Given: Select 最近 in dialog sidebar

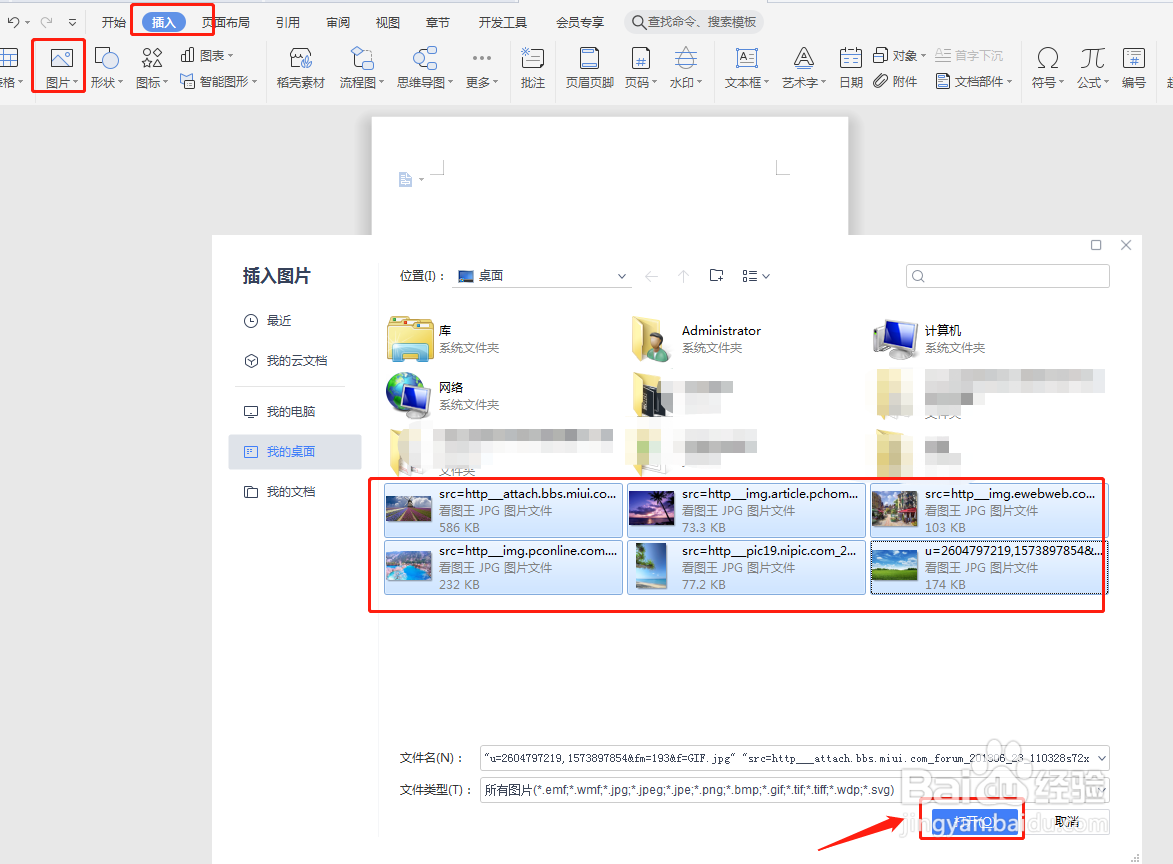Looking at the screenshot, I should coord(268,320).
